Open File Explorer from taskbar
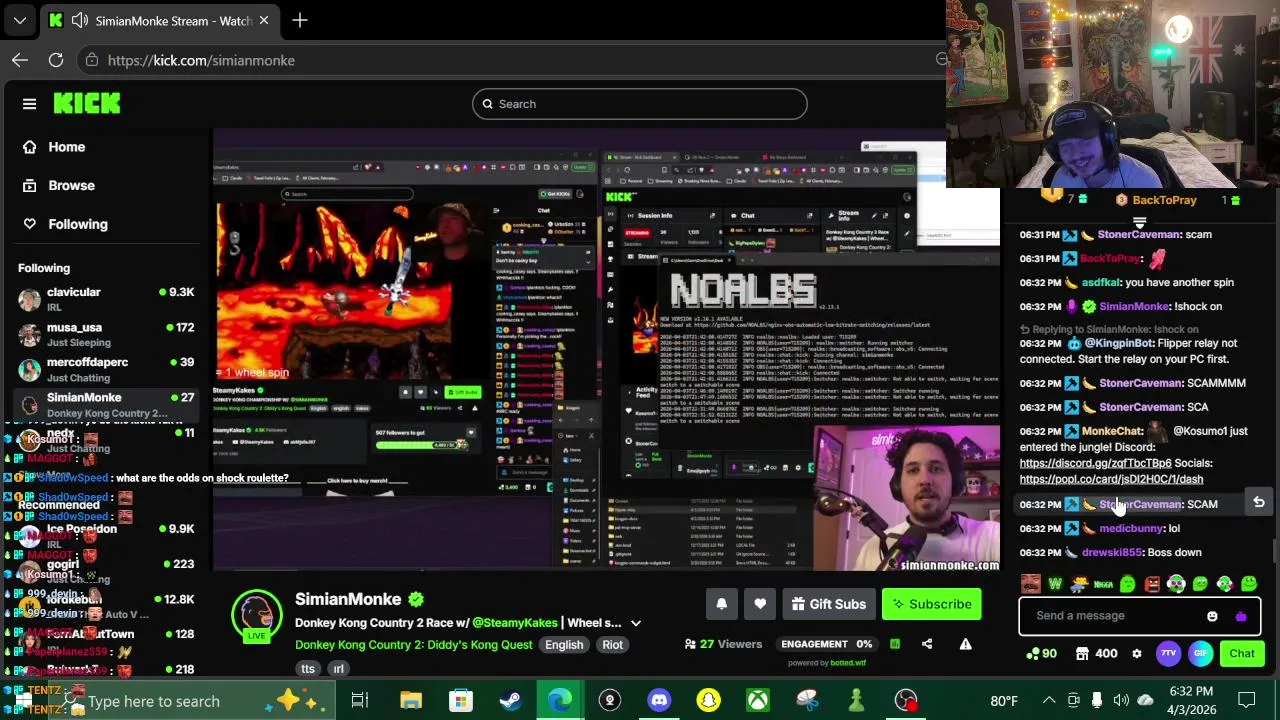Image resolution: width=1280 pixels, height=720 pixels. [411, 701]
